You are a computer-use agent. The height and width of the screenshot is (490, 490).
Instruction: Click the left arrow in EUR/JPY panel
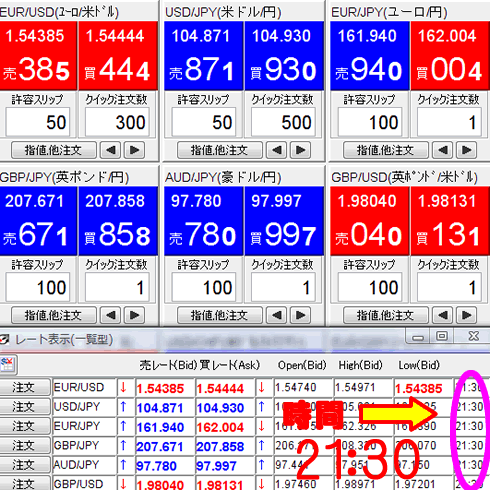[442, 150]
